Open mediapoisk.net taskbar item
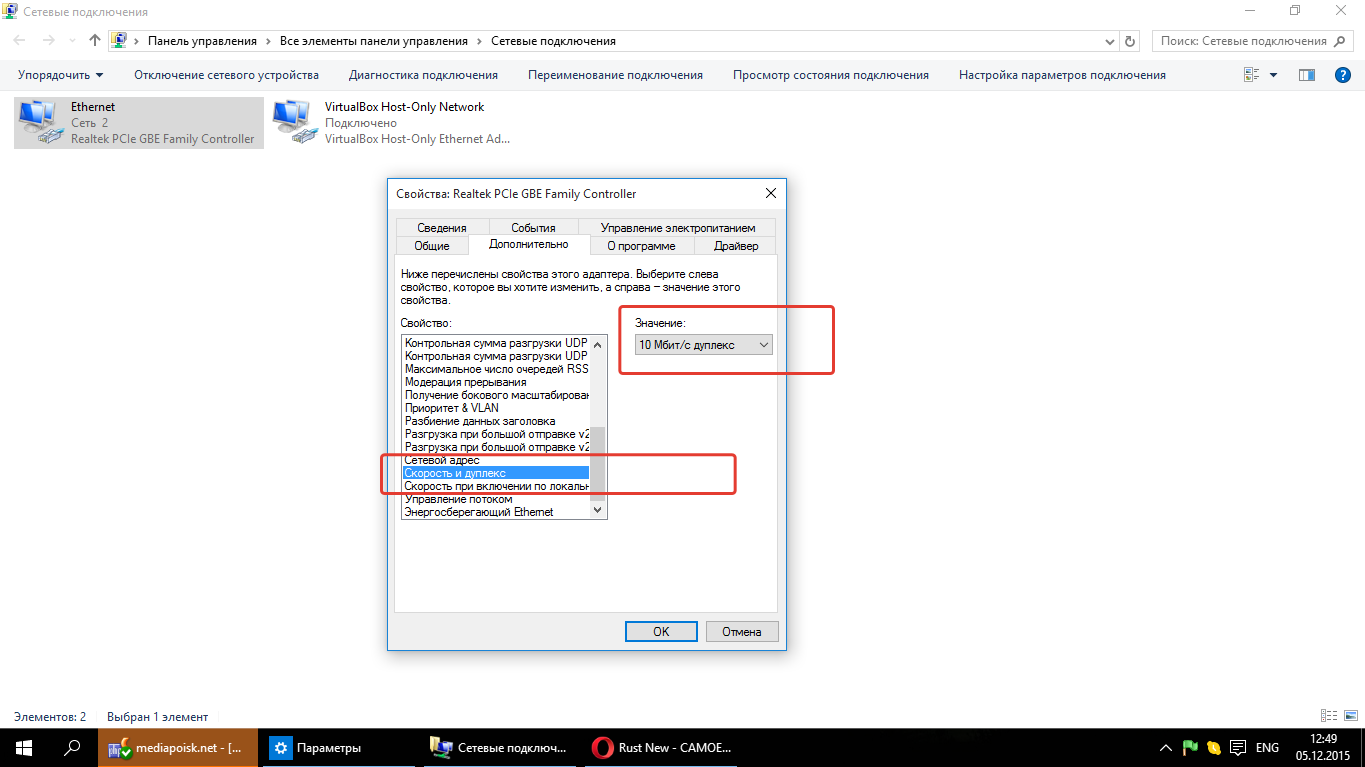This screenshot has width=1365, height=767. (177, 747)
